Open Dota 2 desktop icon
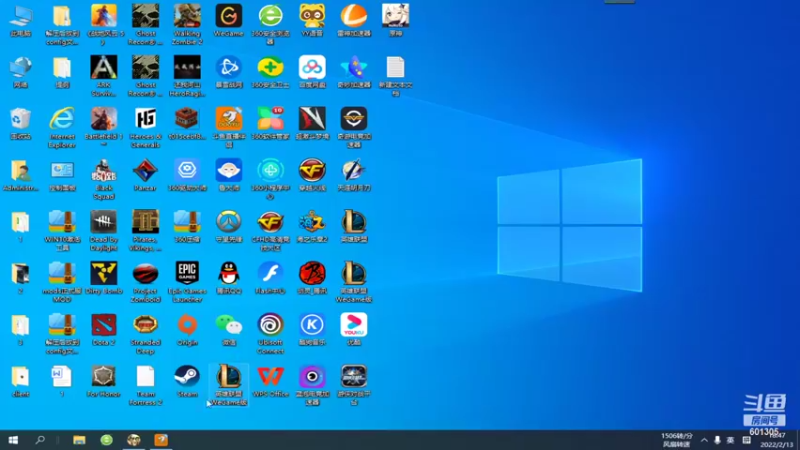 tap(104, 330)
